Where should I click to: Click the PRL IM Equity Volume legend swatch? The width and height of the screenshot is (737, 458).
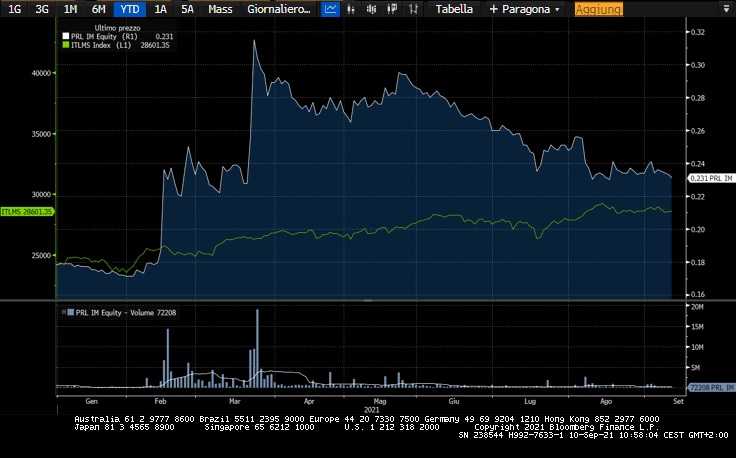(71, 312)
